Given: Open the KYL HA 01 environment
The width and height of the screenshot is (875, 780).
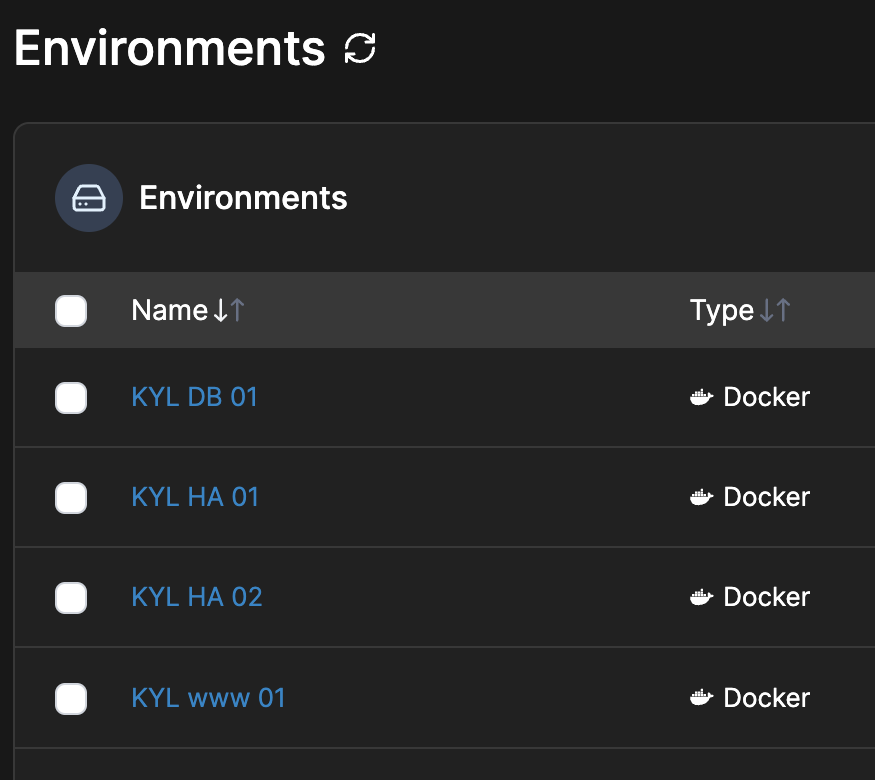Looking at the screenshot, I should point(195,497).
